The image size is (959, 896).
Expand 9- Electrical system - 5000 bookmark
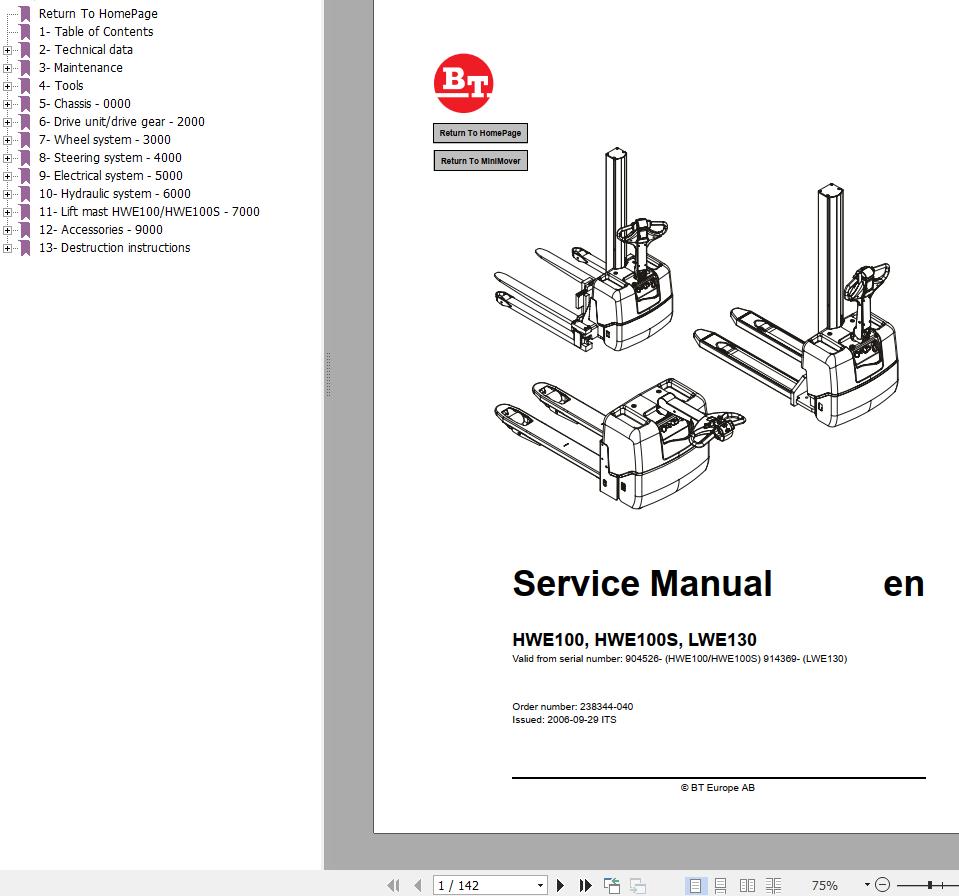click(7, 176)
